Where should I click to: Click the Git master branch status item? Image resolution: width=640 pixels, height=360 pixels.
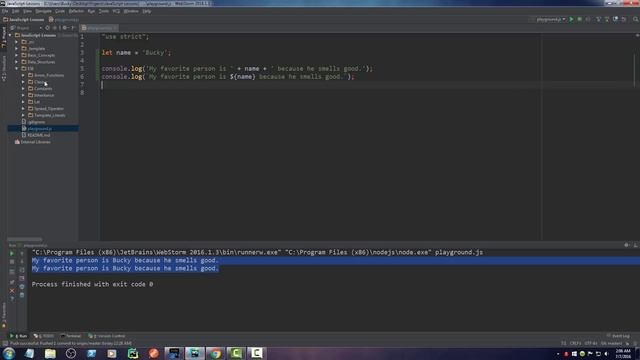(x=611, y=343)
